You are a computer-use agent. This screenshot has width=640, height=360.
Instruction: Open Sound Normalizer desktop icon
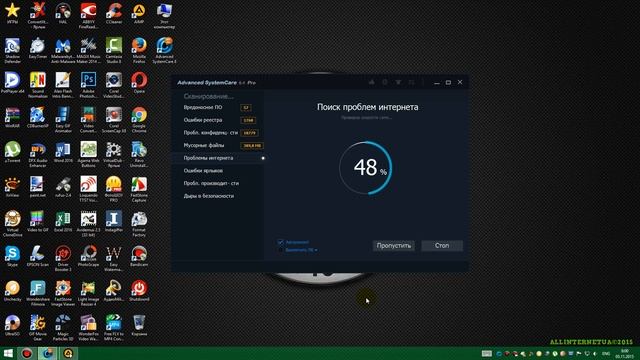(38, 85)
